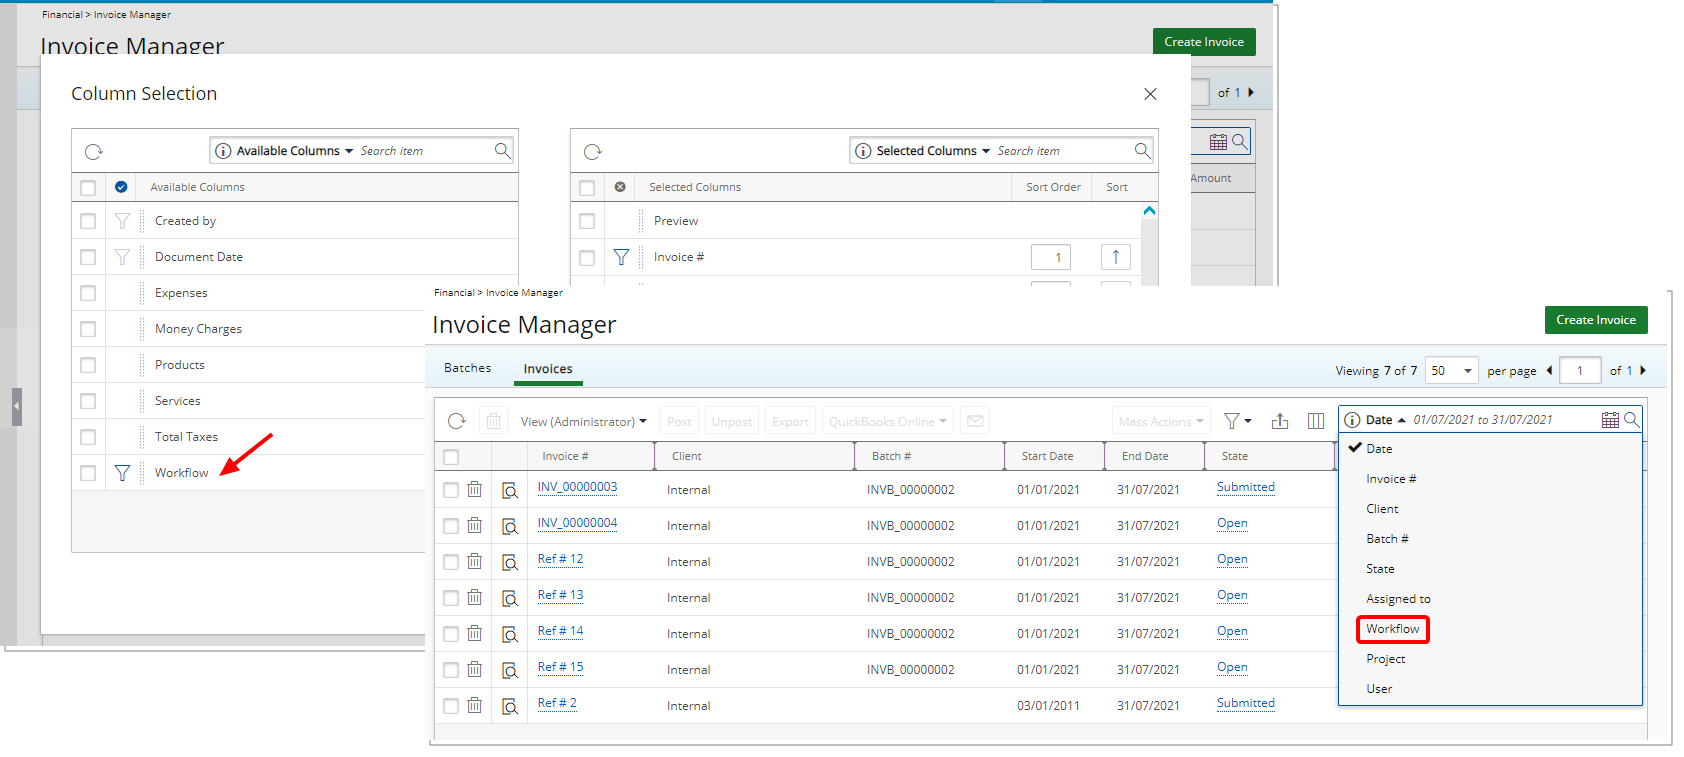Click remove-all icon in Selected Columns header
Image resolution: width=1684 pixels, height=757 pixels.
pyautogui.click(x=620, y=187)
